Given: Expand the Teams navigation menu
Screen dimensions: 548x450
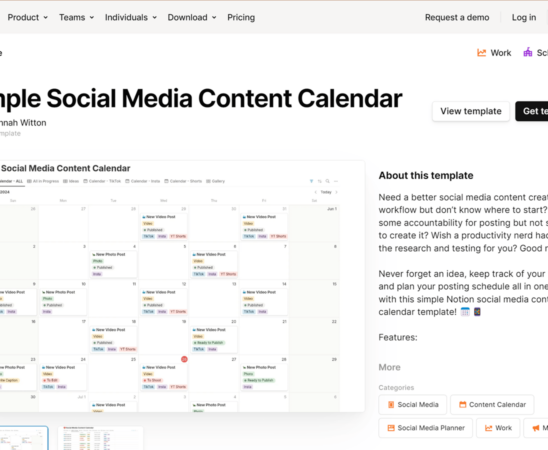Looking at the screenshot, I should (x=77, y=17).
